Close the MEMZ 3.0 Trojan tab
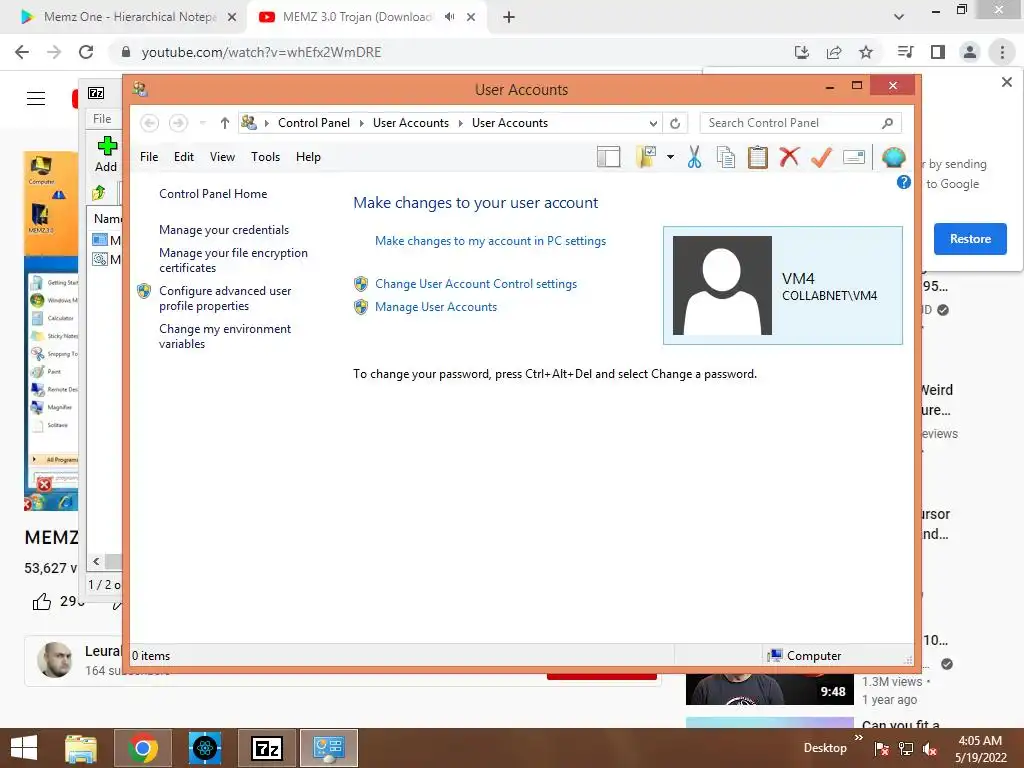Image resolution: width=1024 pixels, height=768 pixels. tap(471, 17)
